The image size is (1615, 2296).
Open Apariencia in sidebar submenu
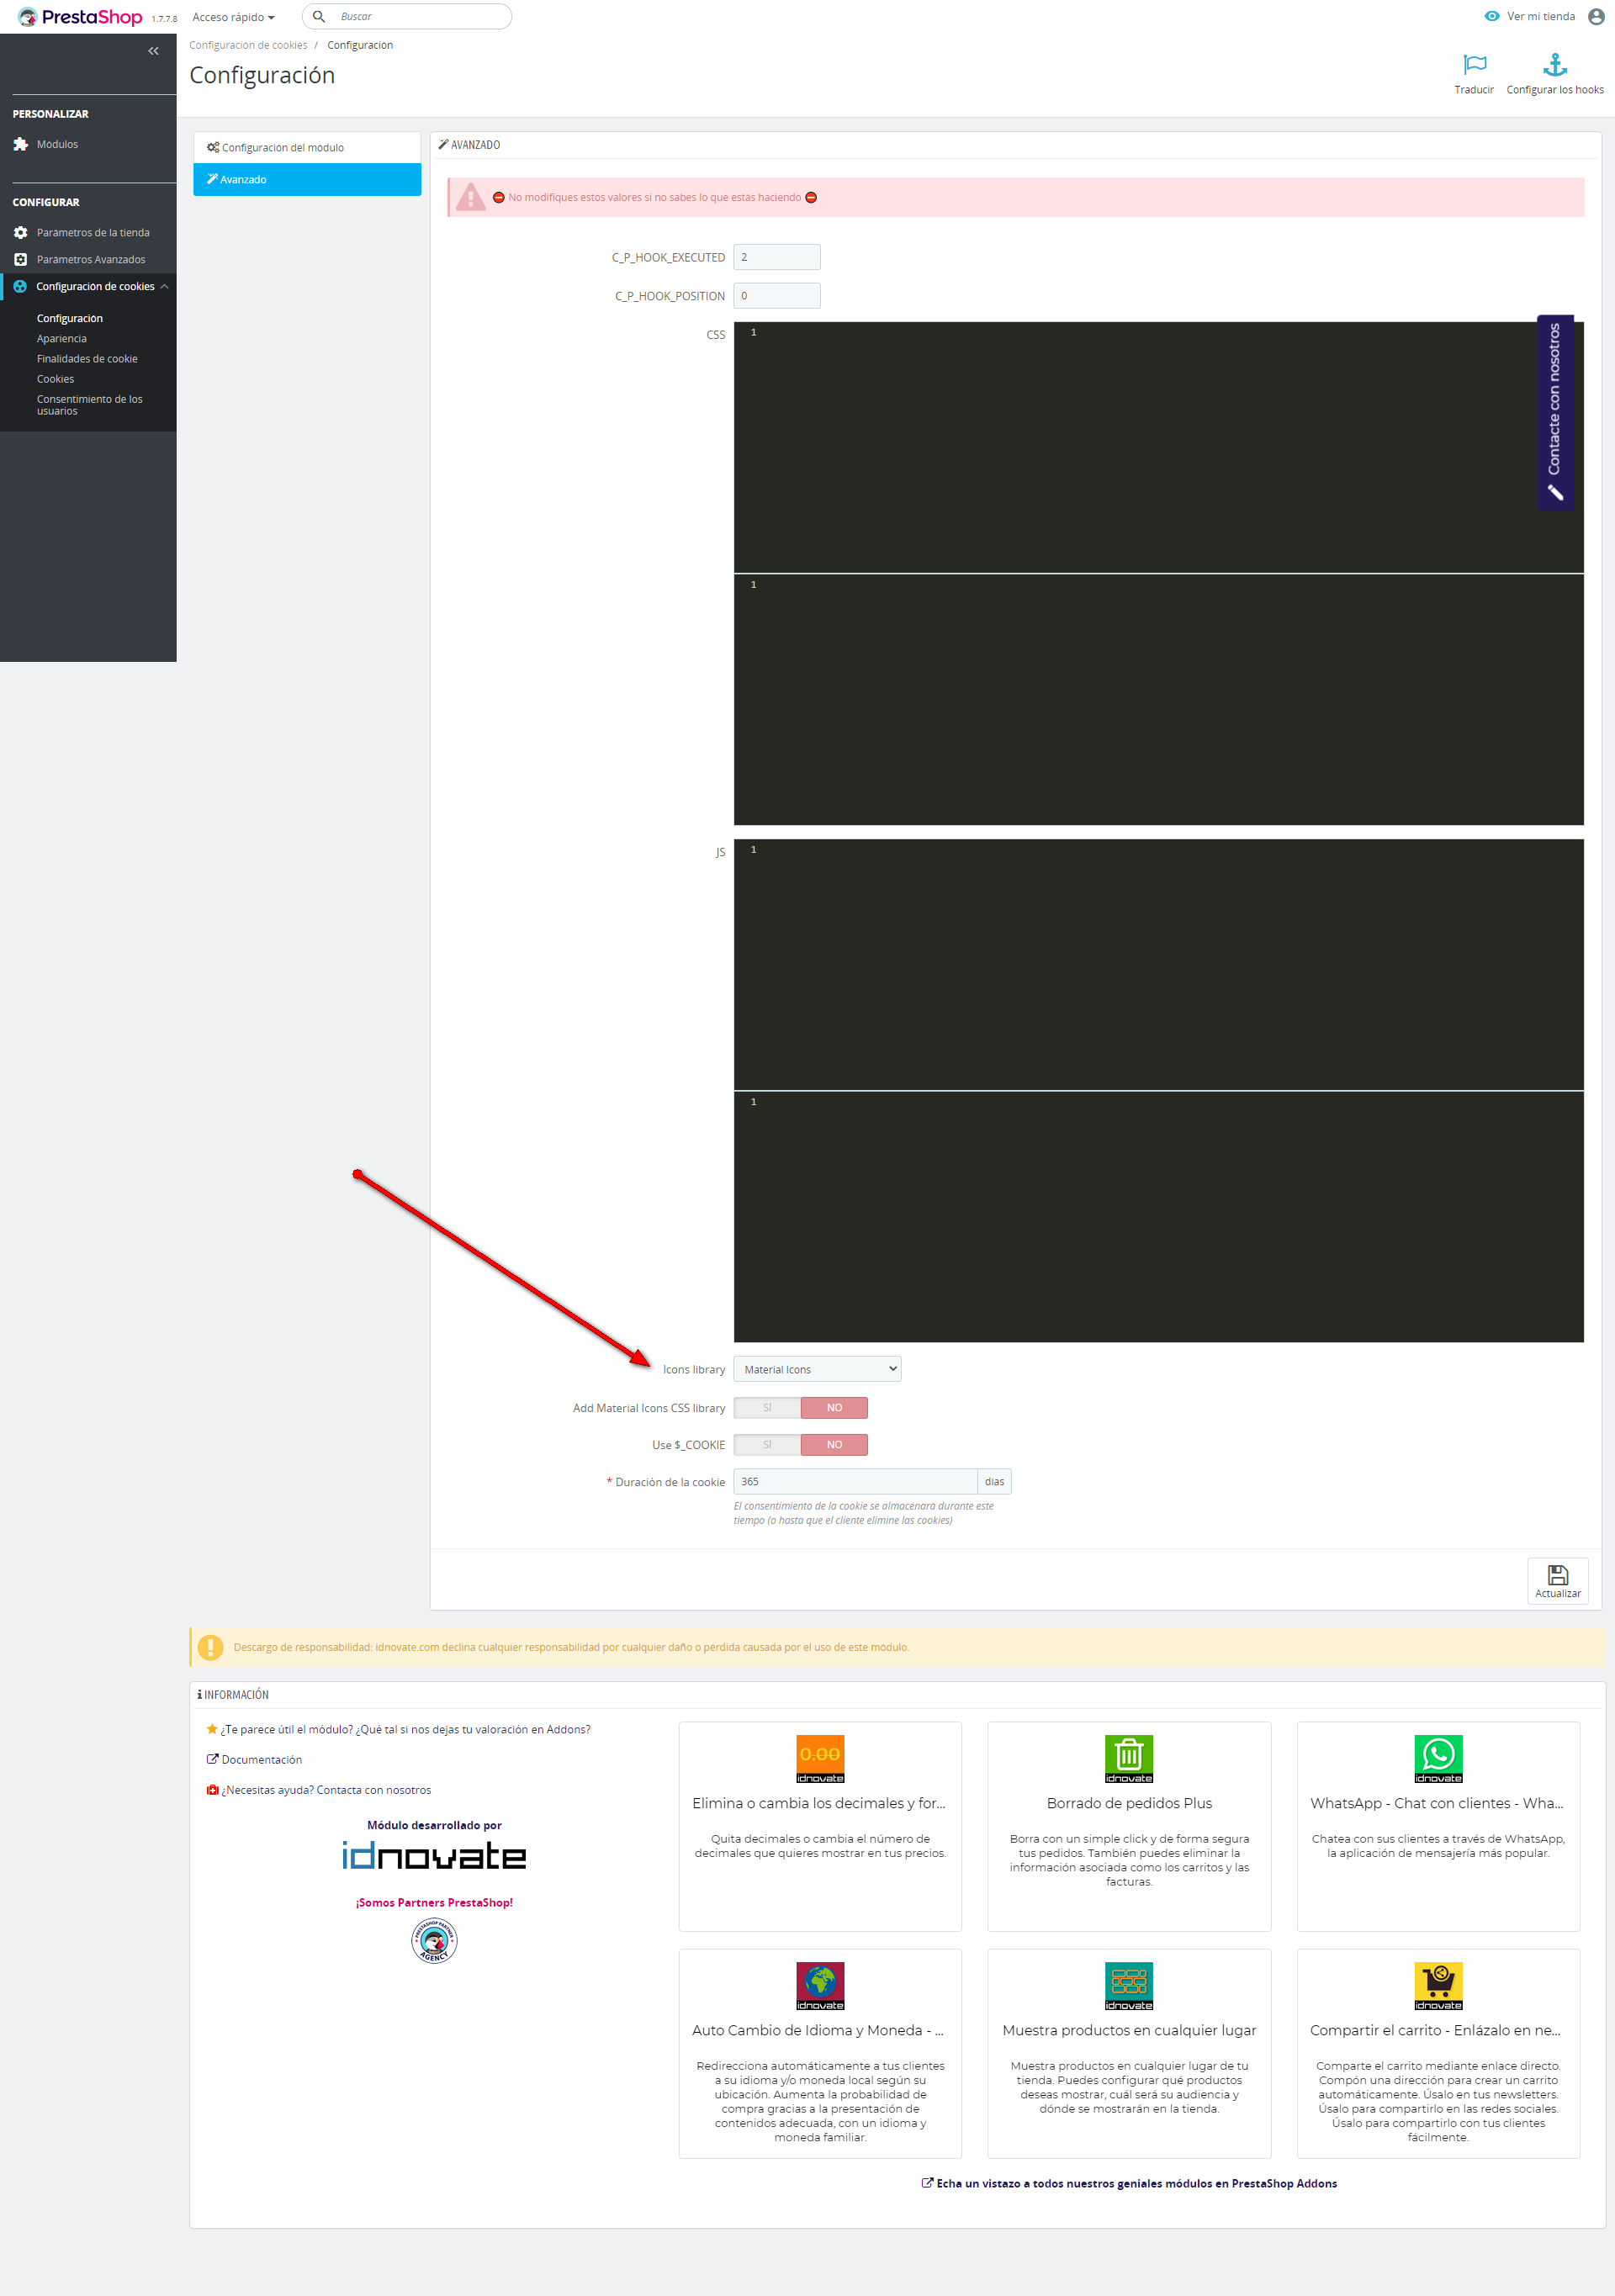[62, 339]
